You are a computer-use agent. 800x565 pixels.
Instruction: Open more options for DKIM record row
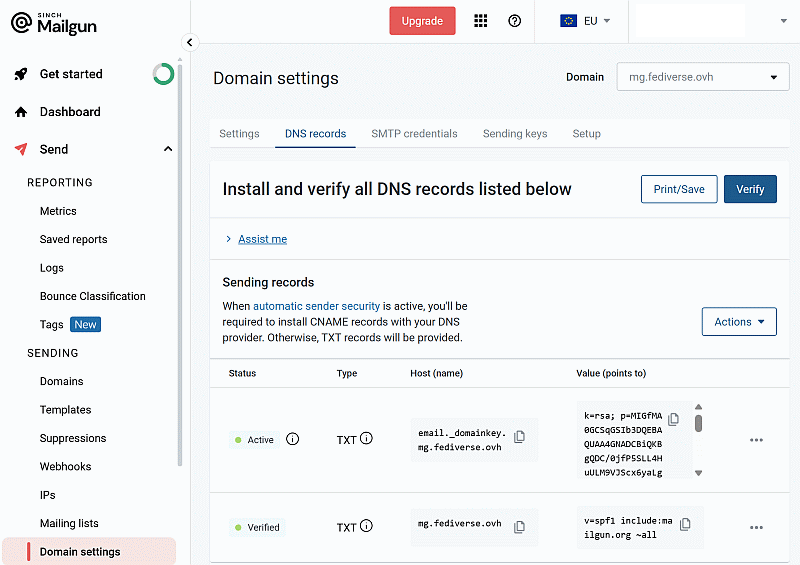(756, 440)
